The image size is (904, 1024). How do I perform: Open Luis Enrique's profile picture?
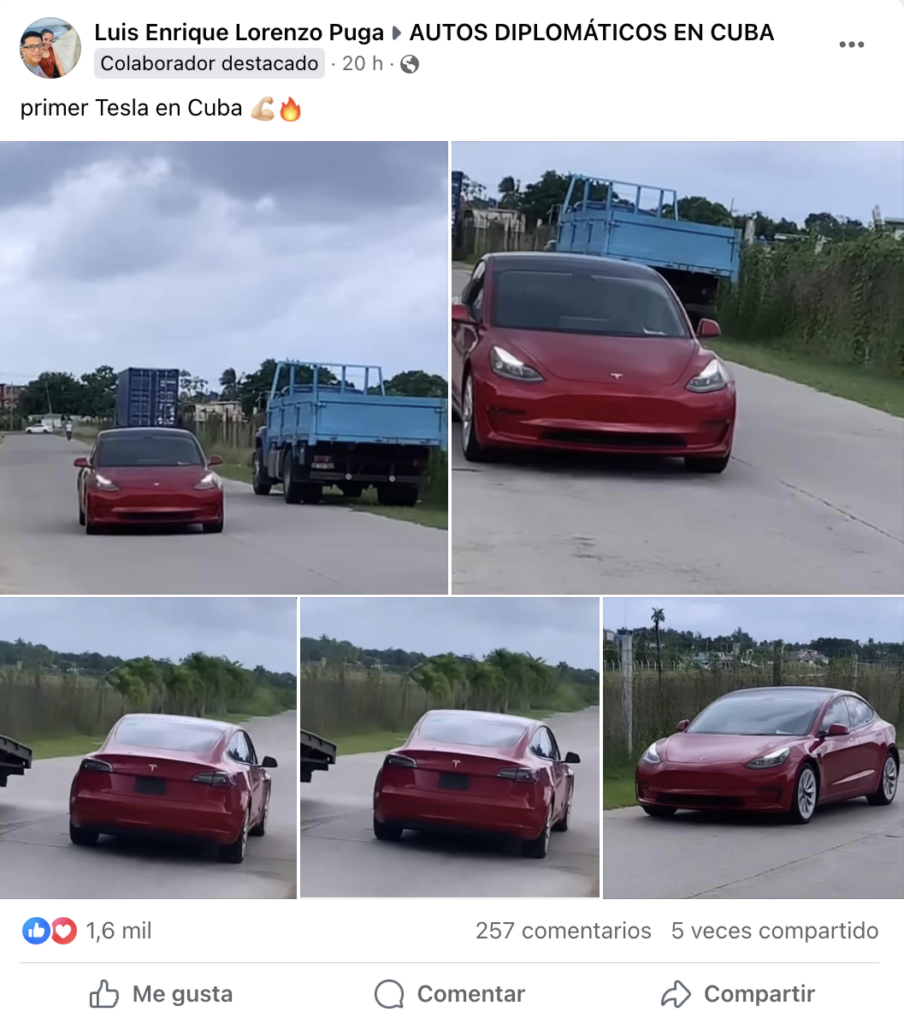tap(50, 48)
